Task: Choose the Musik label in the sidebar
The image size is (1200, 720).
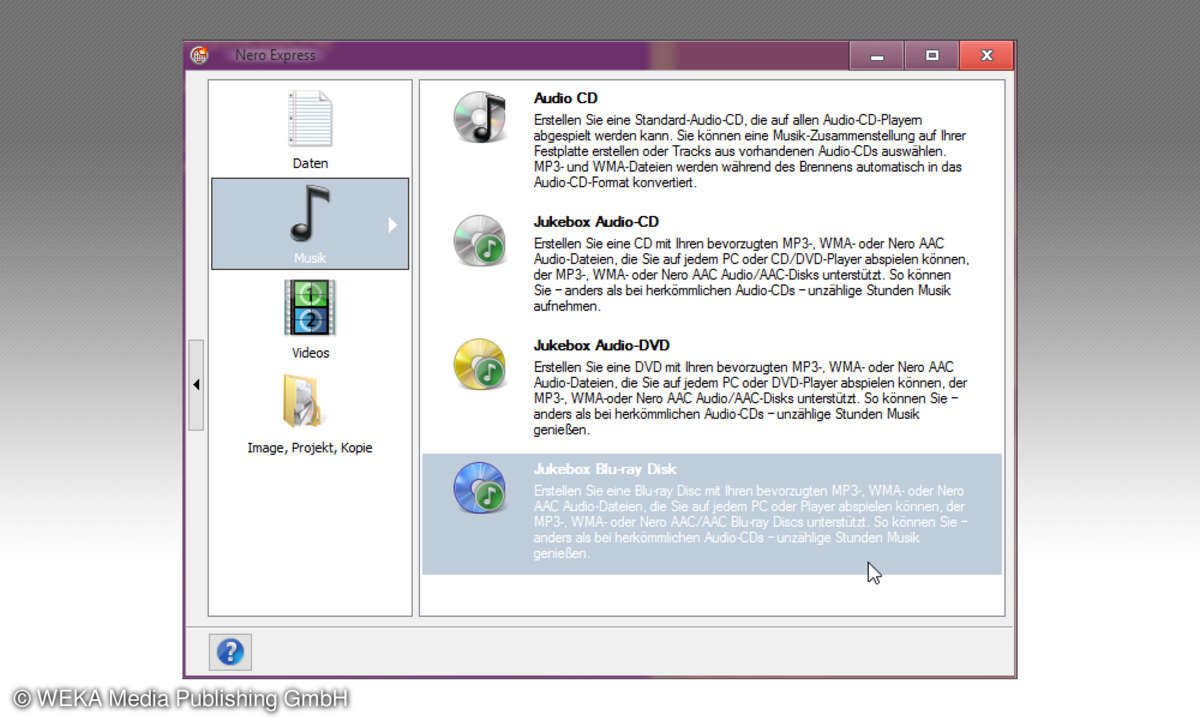Action: [310, 258]
